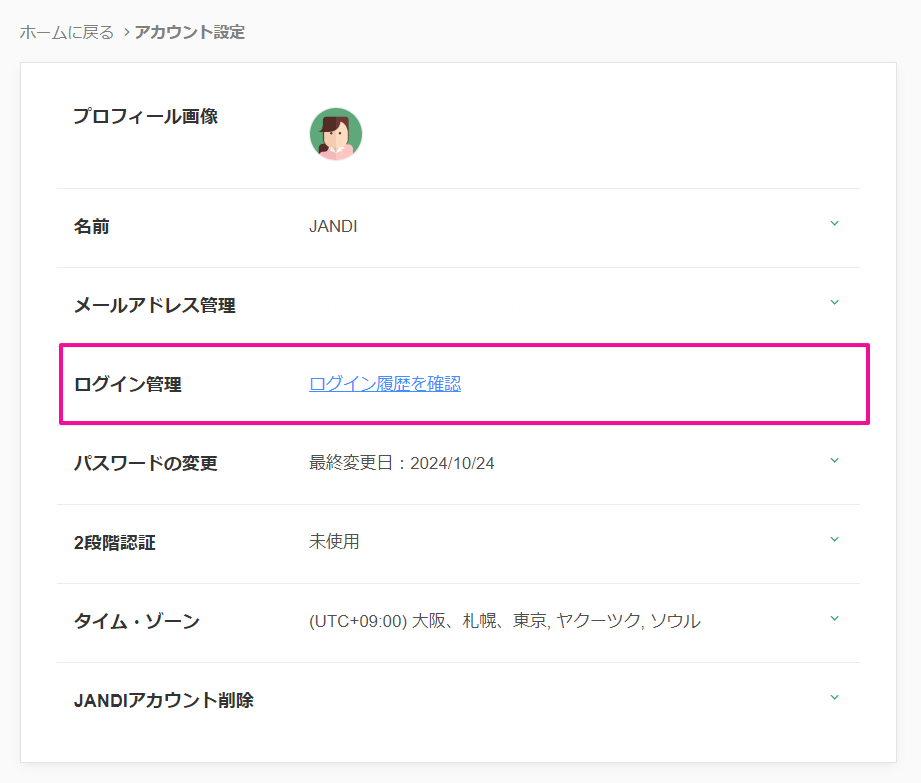
Task: Expand the 名前 row chevron
Action: (834, 224)
